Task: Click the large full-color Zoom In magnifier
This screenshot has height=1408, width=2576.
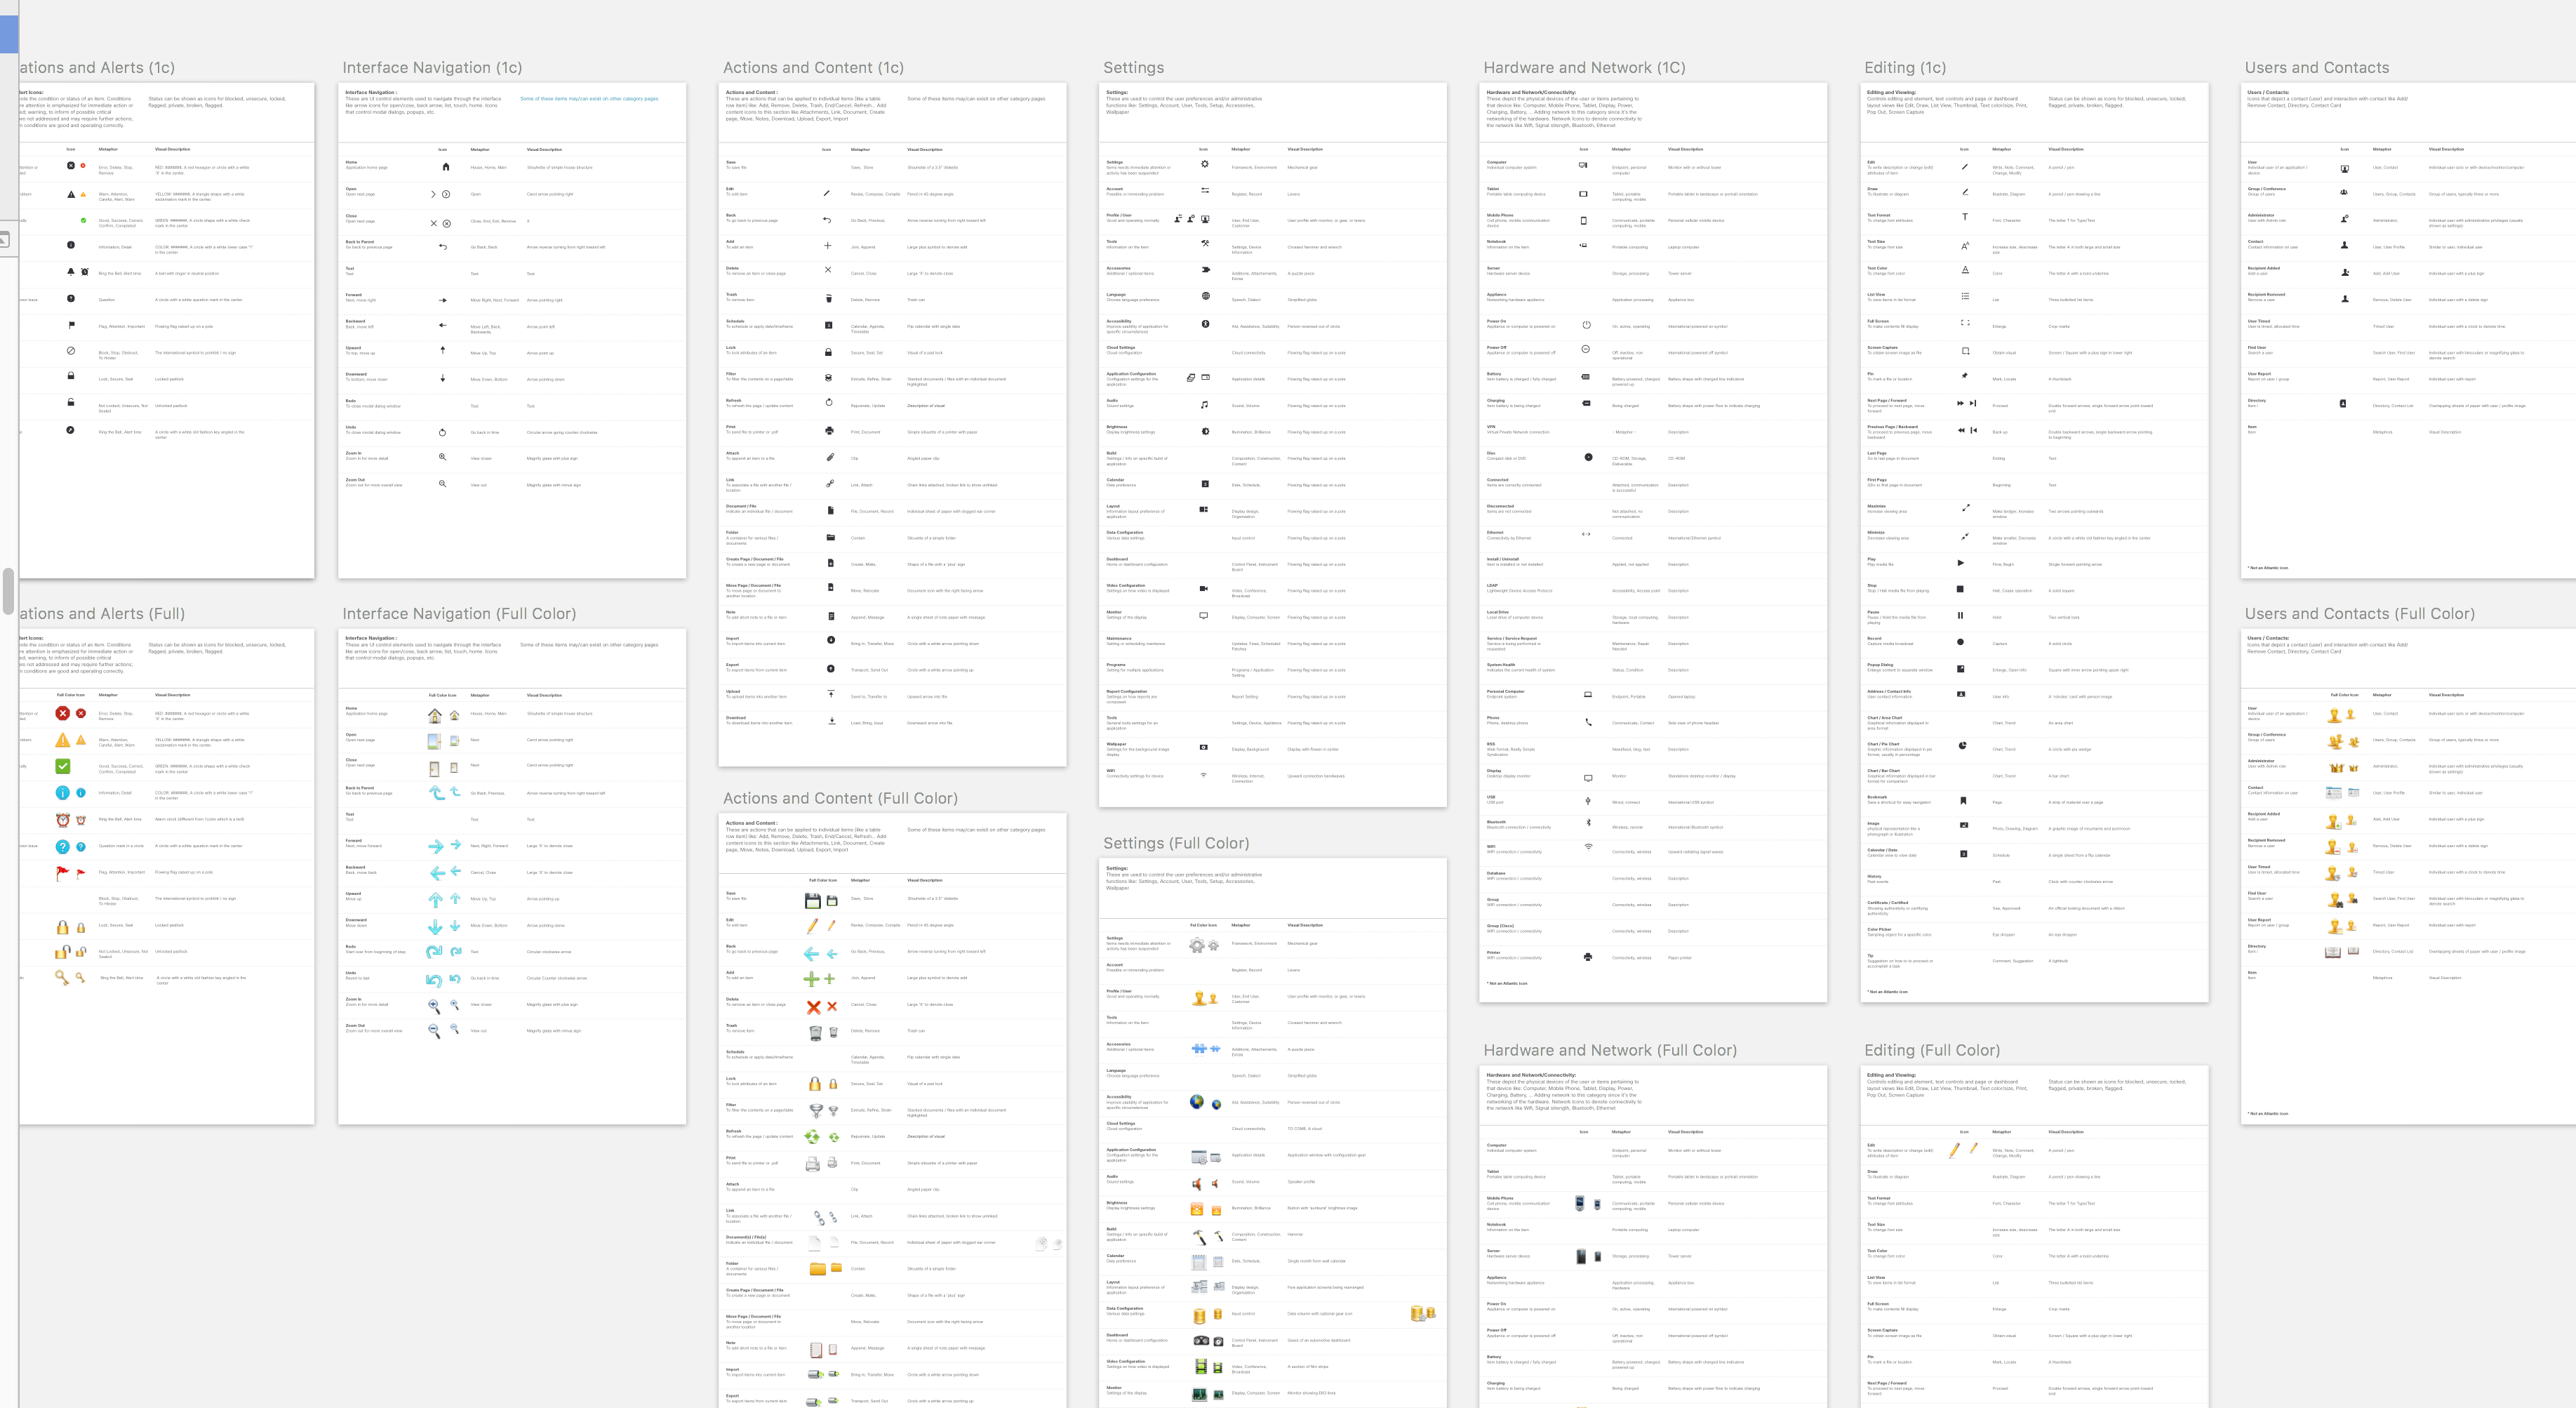Action: click(434, 1005)
